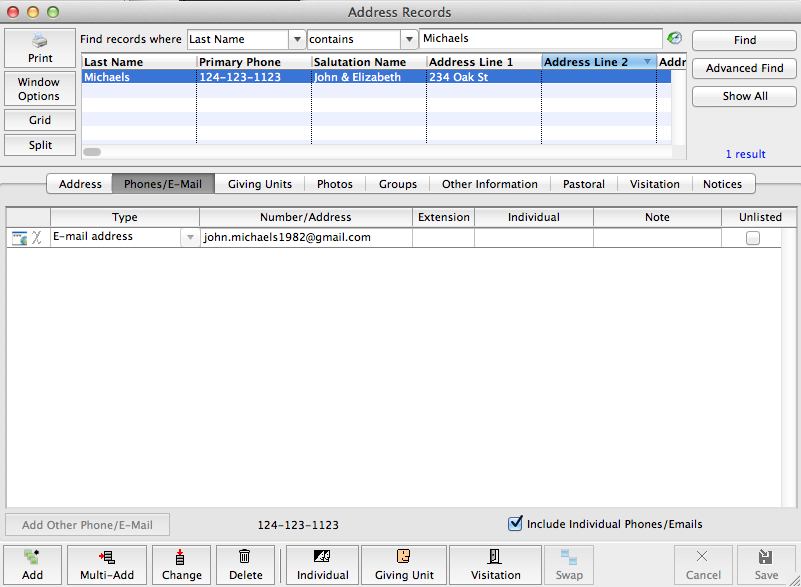Switch to the Giving Units tab

[x=259, y=184]
